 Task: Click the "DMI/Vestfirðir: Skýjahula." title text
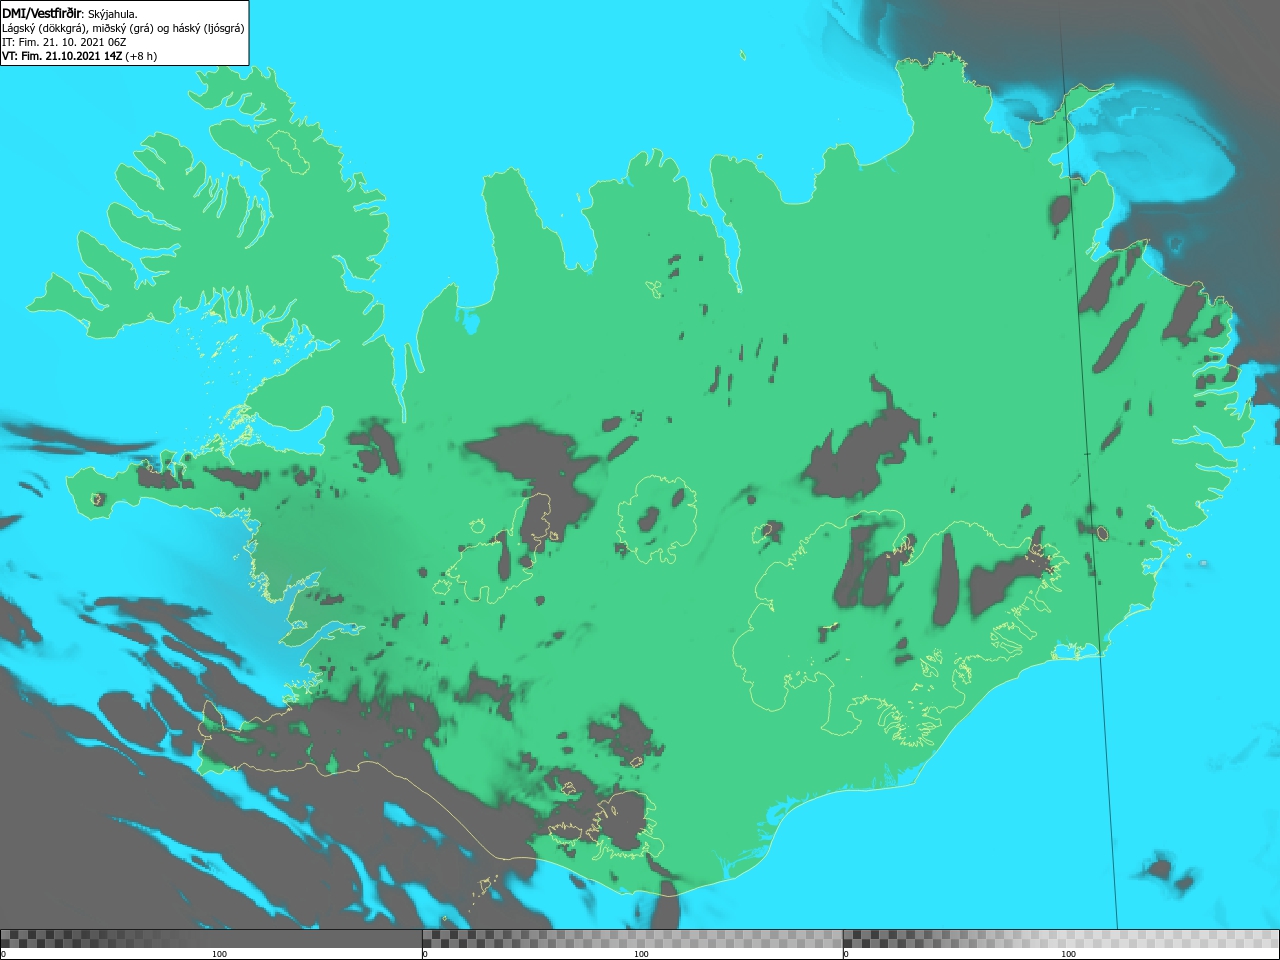(70, 13)
